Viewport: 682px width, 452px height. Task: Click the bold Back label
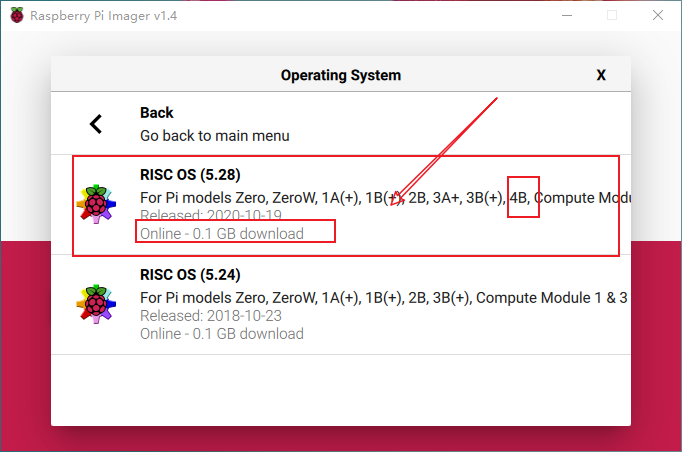click(x=157, y=113)
